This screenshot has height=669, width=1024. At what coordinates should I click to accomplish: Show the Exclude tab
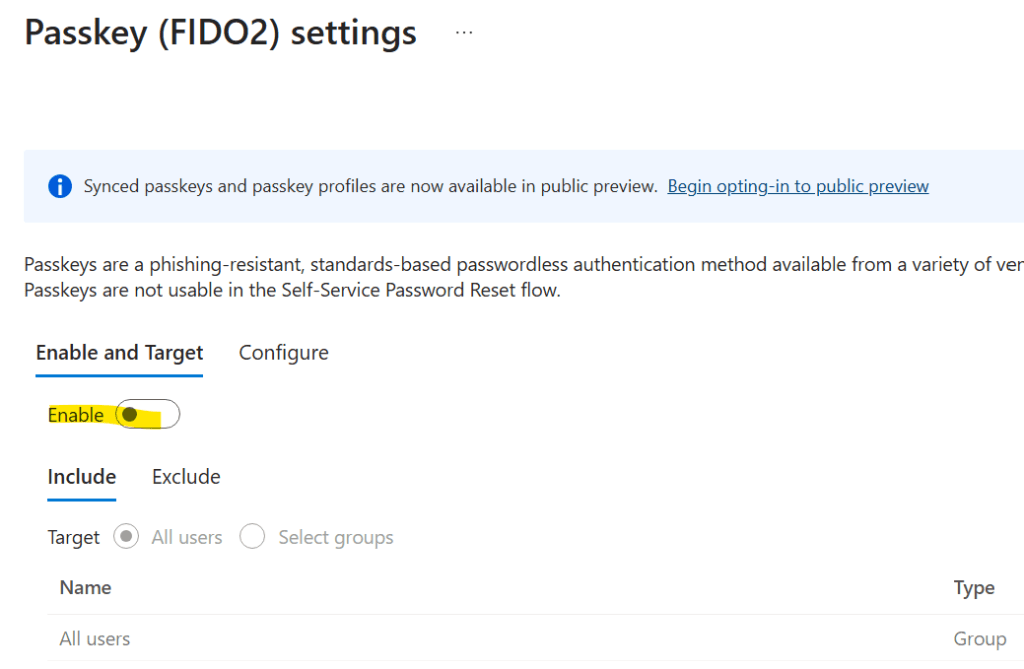186,477
